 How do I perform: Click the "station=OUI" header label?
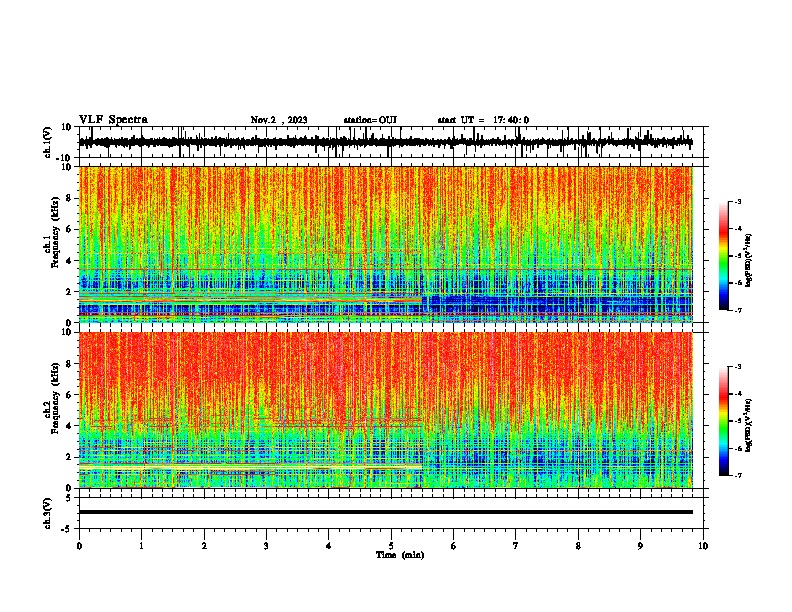tap(370, 120)
